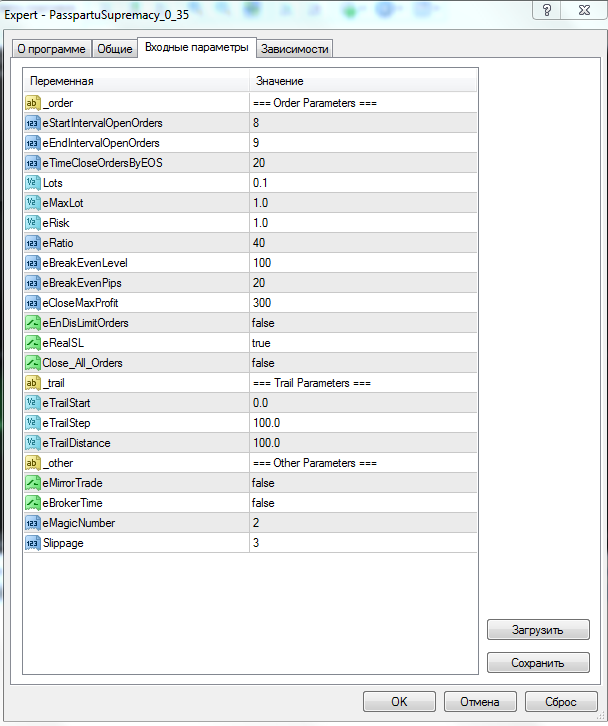Confirm with the OK button
The width and height of the screenshot is (608, 726).
coord(399,701)
